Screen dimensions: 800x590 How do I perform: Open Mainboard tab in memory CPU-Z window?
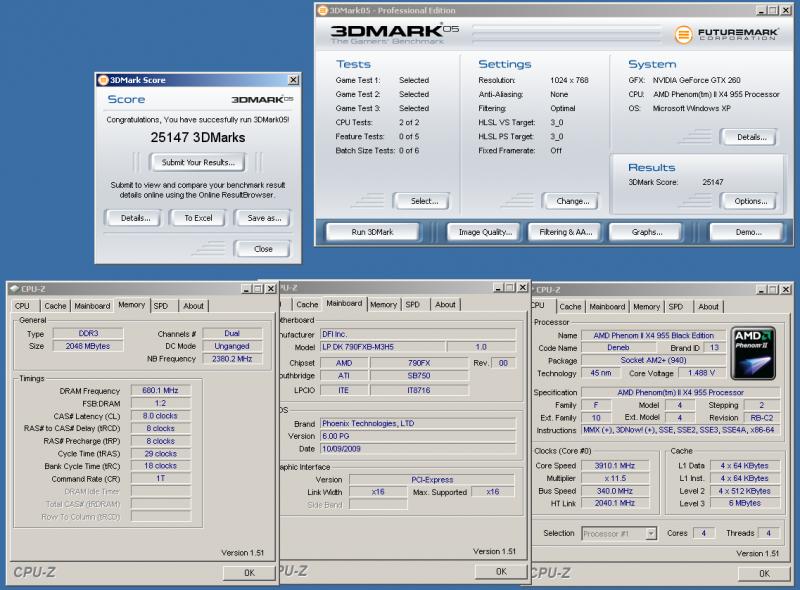click(x=92, y=306)
